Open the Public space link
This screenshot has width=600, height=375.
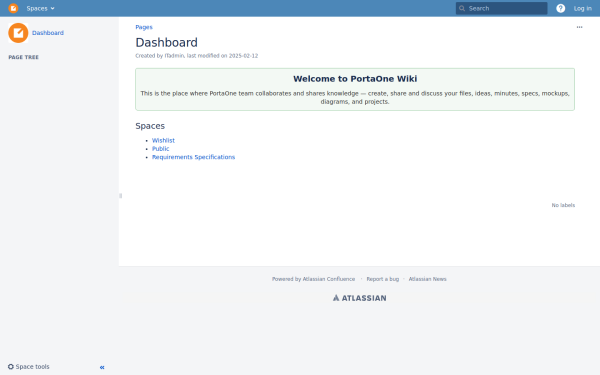pyautogui.click(x=160, y=149)
